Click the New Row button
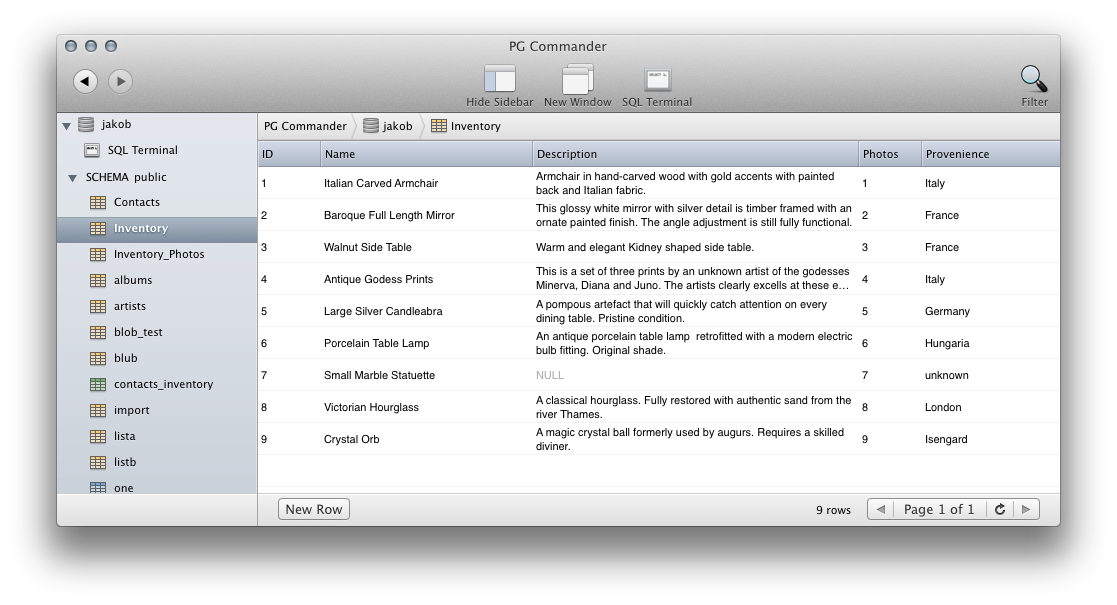 [x=313, y=509]
